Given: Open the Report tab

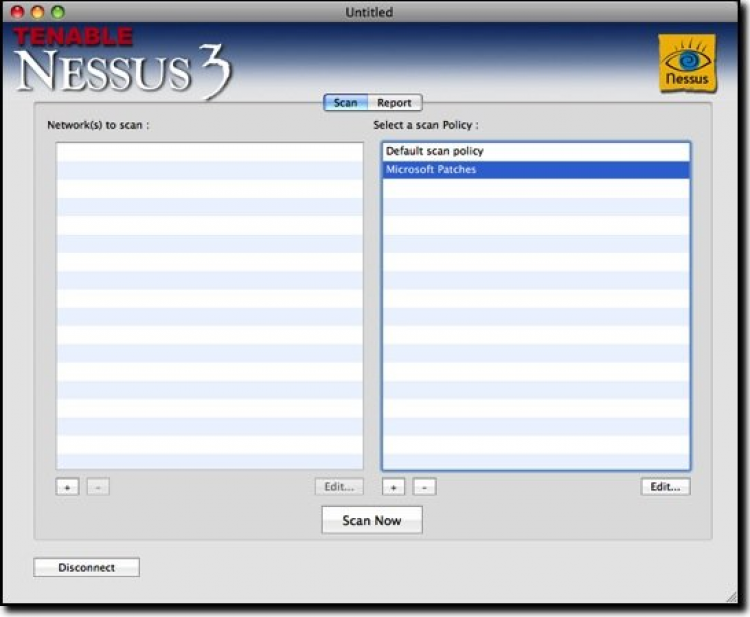Looking at the screenshot, I should (394, 103).
